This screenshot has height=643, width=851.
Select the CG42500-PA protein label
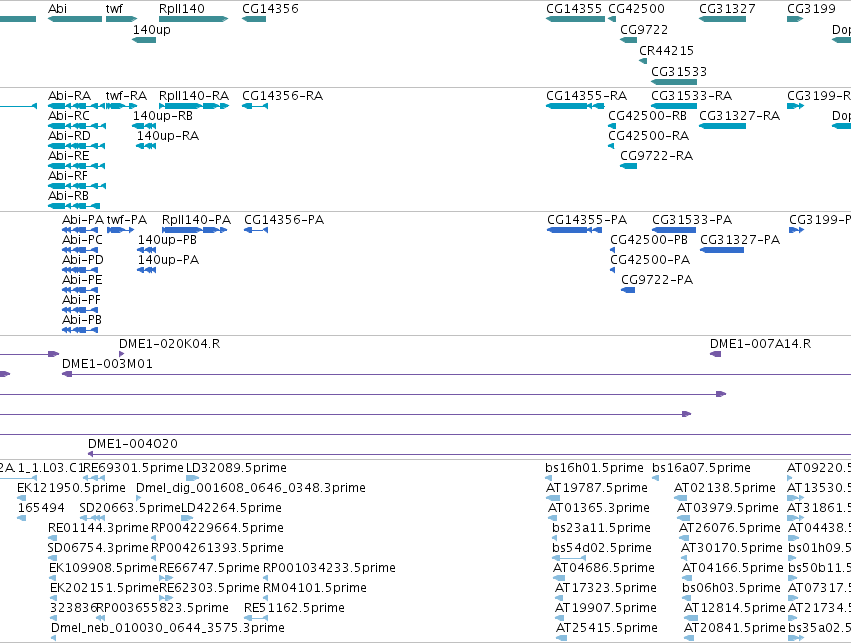pos(650,260)
